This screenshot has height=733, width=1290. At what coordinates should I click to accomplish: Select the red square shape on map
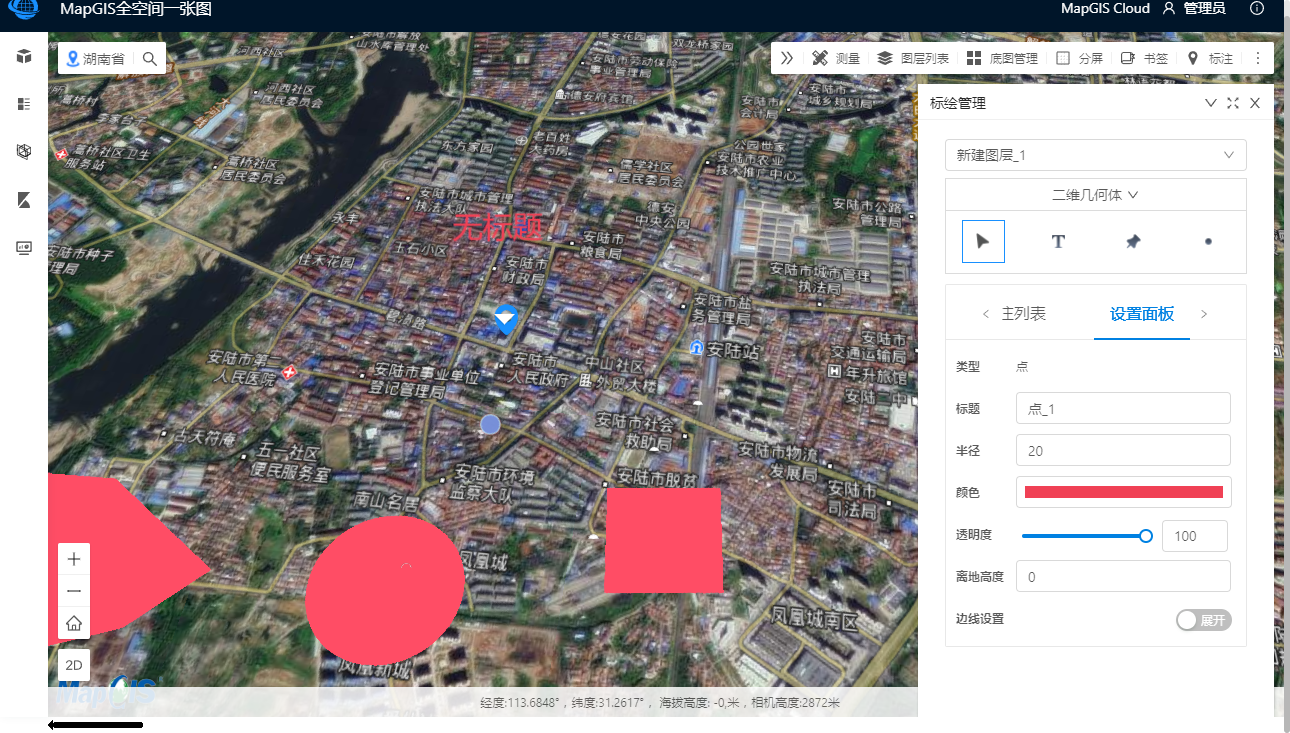tap(663, 540)
